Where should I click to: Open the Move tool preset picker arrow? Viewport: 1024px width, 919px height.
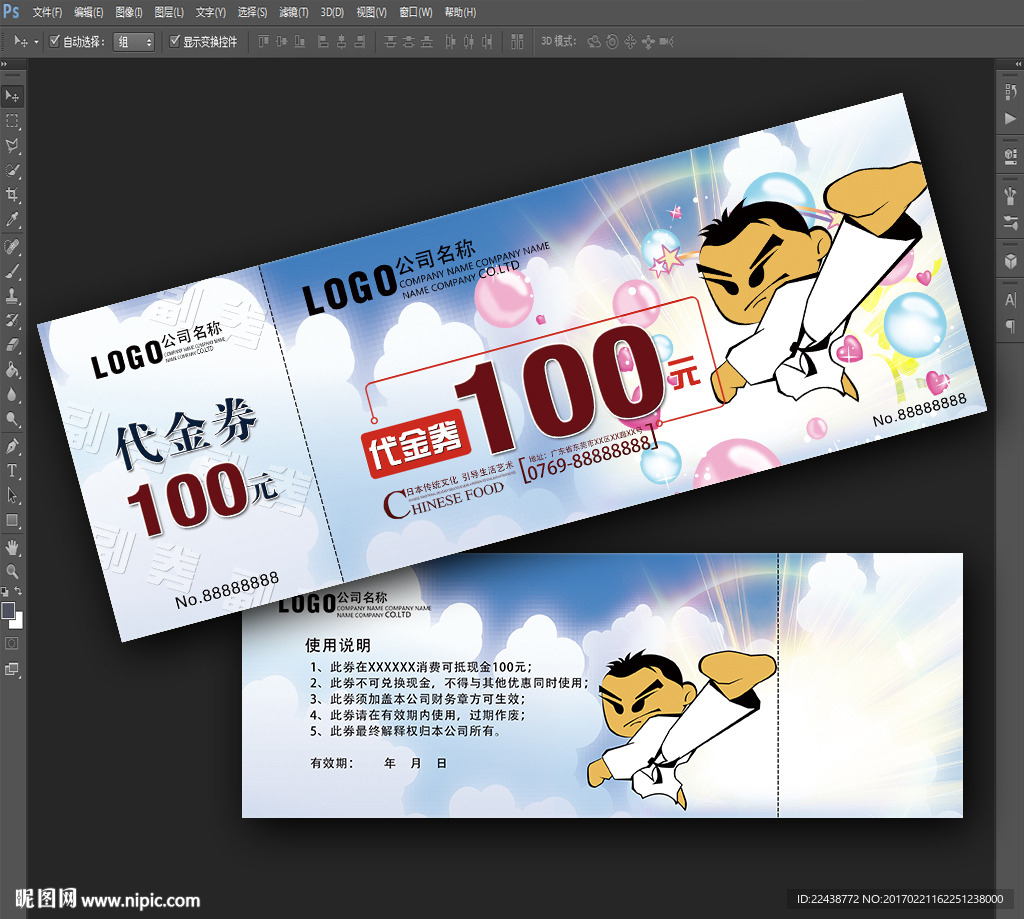pos(36,42)
